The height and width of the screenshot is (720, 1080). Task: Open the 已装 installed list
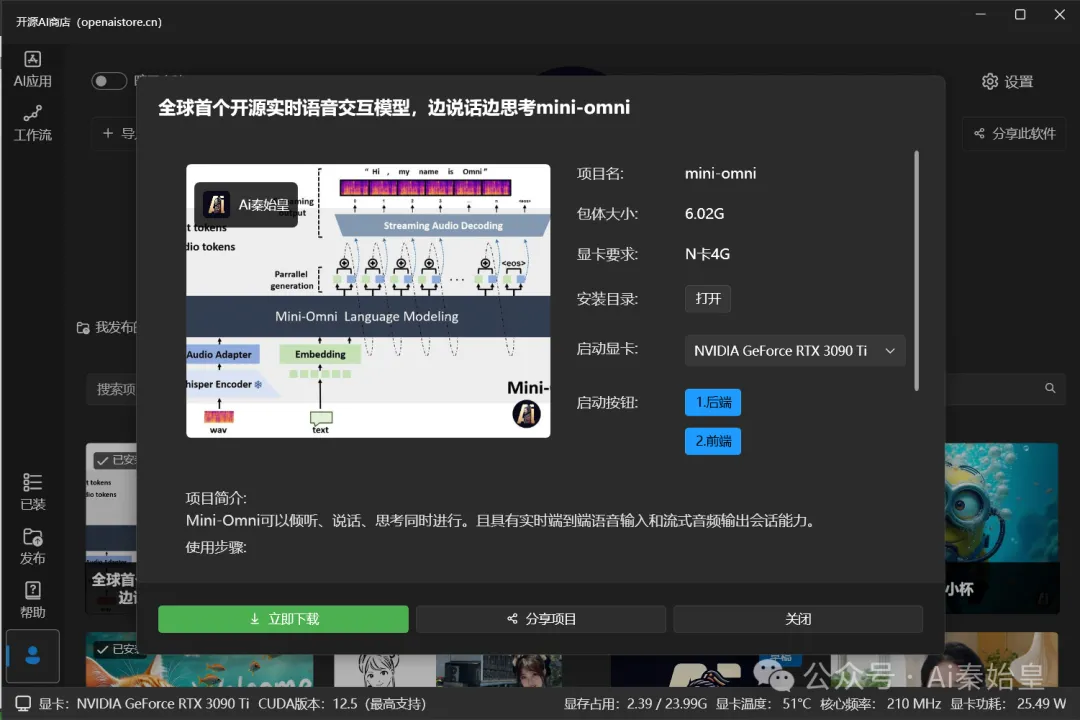click(x=32, y=492)
